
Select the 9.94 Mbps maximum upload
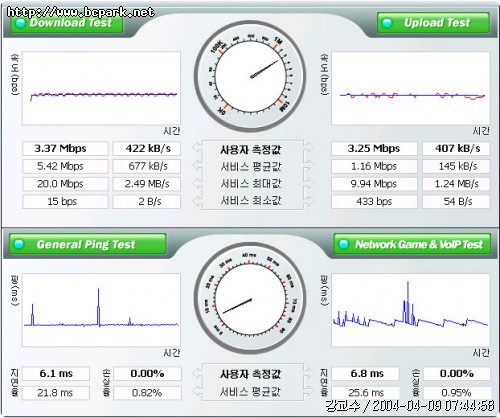[374, 184]
